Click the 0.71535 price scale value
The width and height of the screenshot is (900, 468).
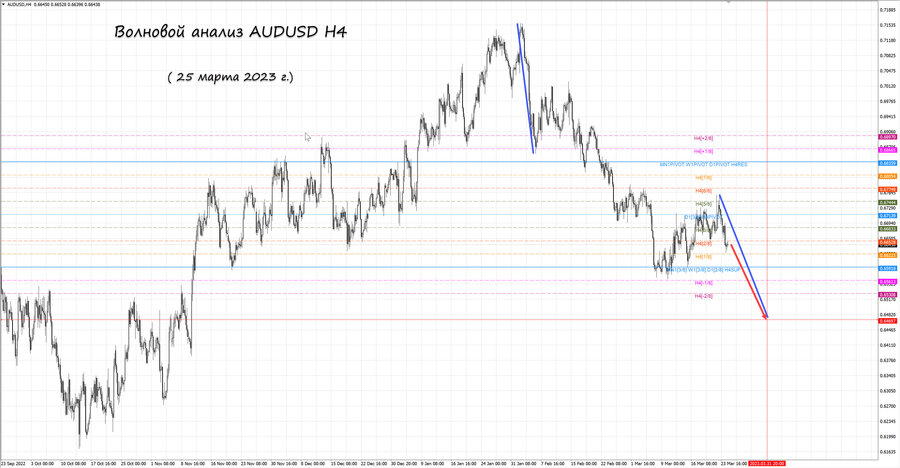888,25
